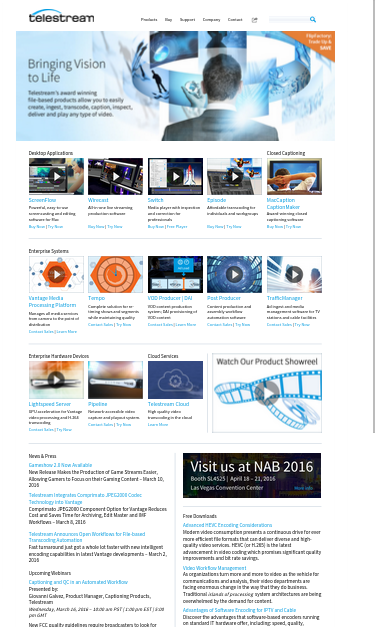
Task: Click the Telestream logo
Action: click(x=61, y=17)
